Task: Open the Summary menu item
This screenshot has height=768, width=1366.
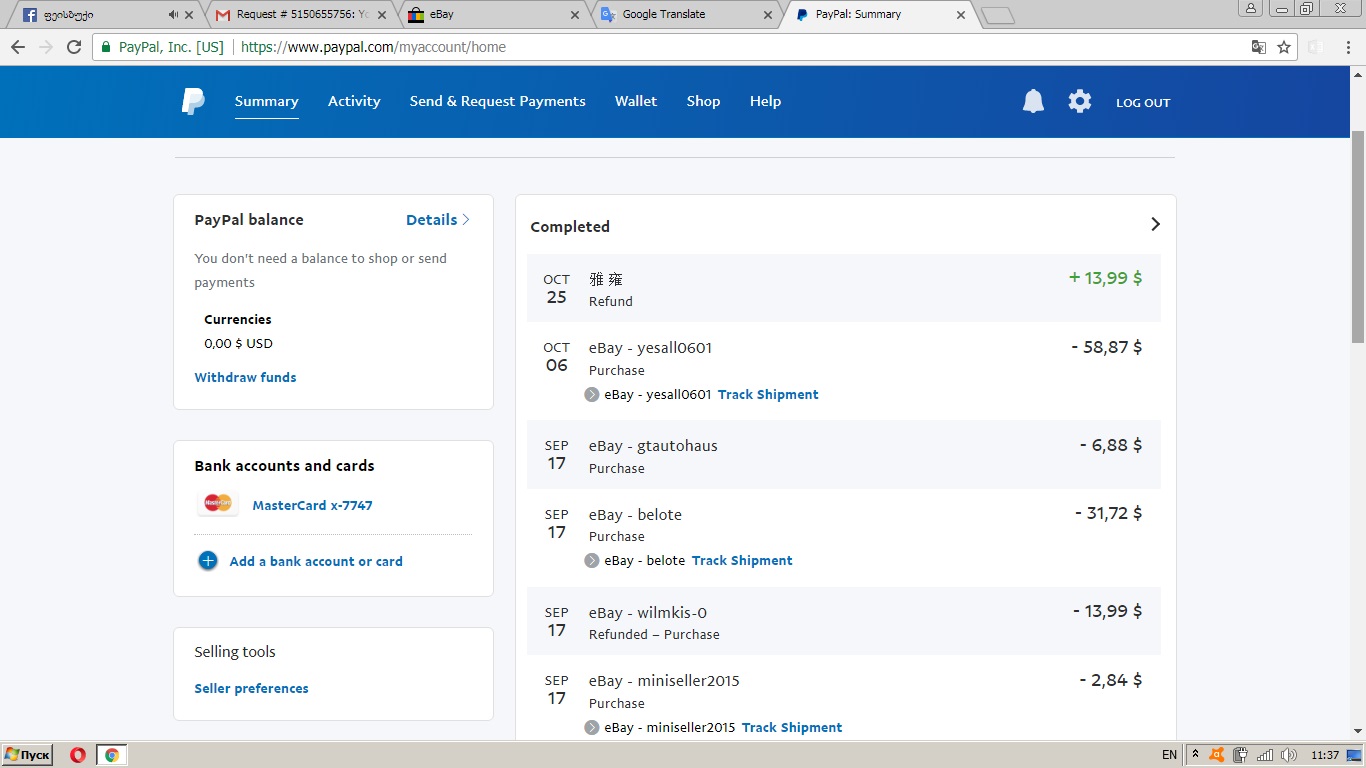Action: 267,101
